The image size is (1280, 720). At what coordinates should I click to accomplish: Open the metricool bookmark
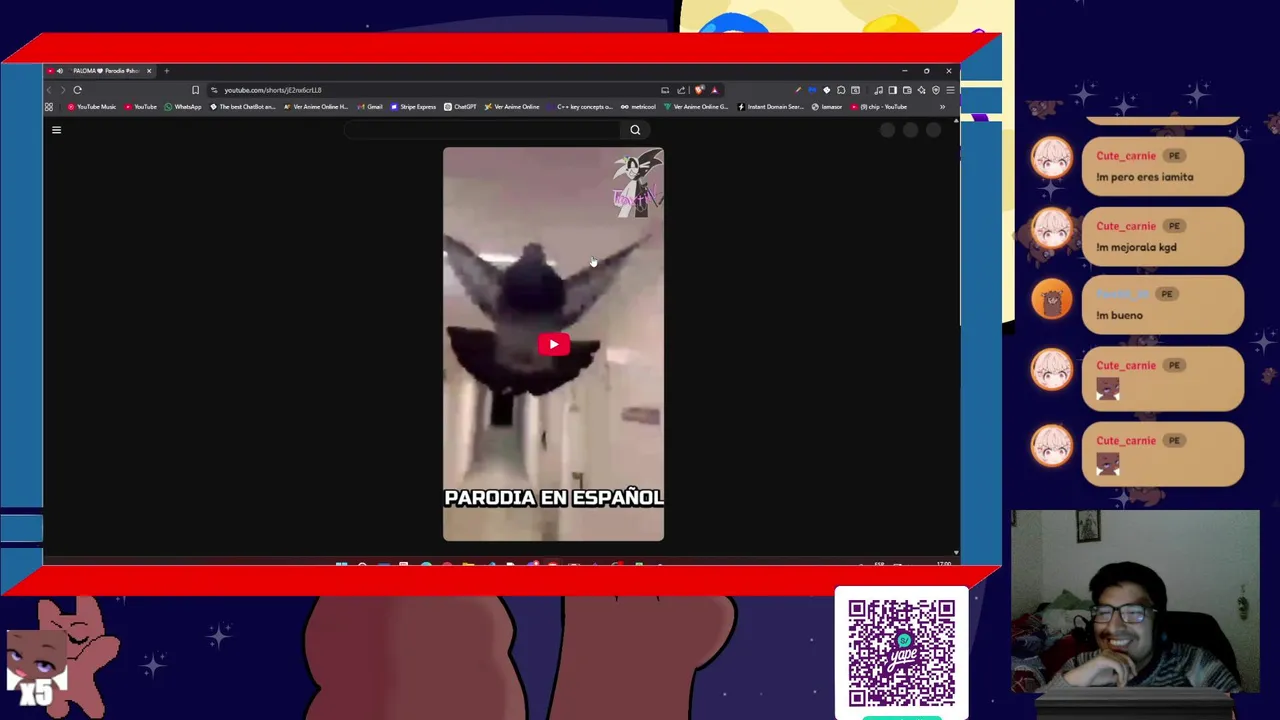click(638, 107)
